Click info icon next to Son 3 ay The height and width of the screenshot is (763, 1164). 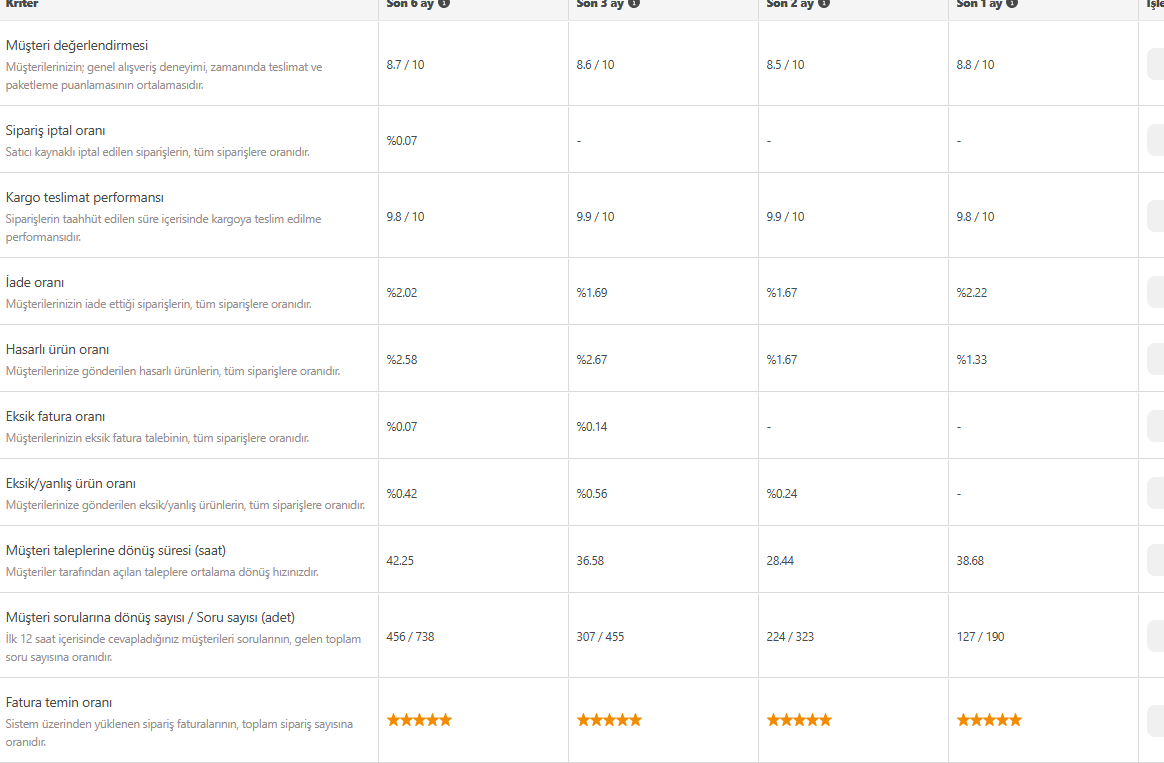[634, 4]
